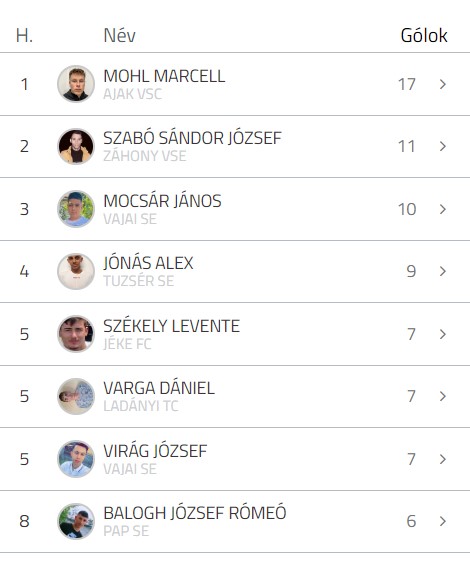The width and height of the screenshot is (470, 565).
Task: Sort by the Gólok column header
Action: tap(424, 35)
